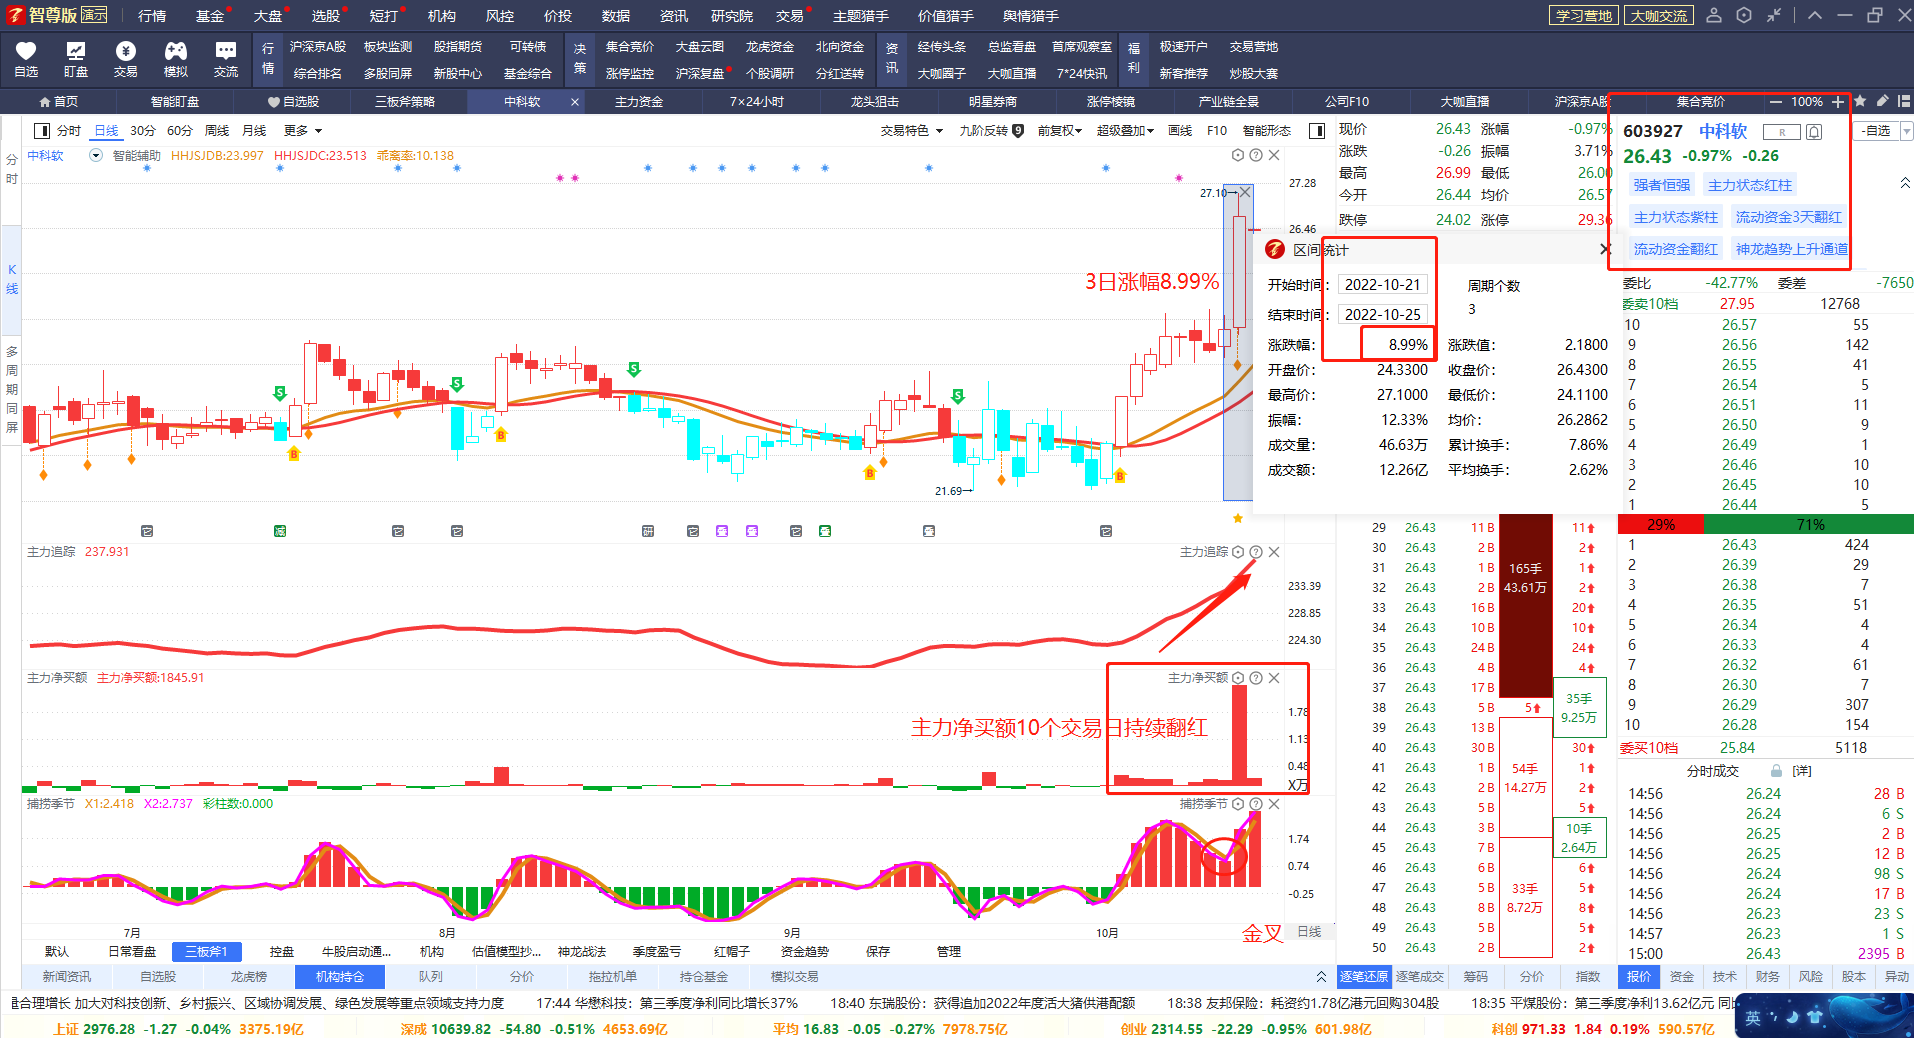Click the pencil edit icon in tab bar
This screenshot has height=1038, width=1914.
[x=1882, y=101]
